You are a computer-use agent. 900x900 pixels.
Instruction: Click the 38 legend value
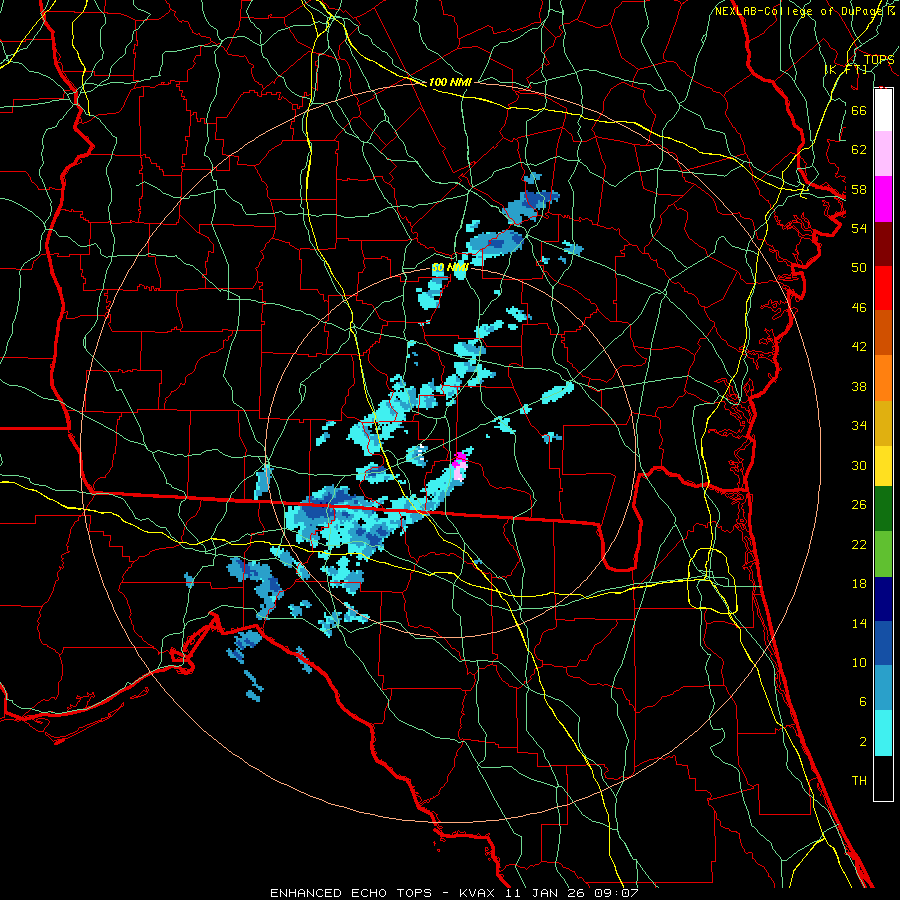point(859,386)
